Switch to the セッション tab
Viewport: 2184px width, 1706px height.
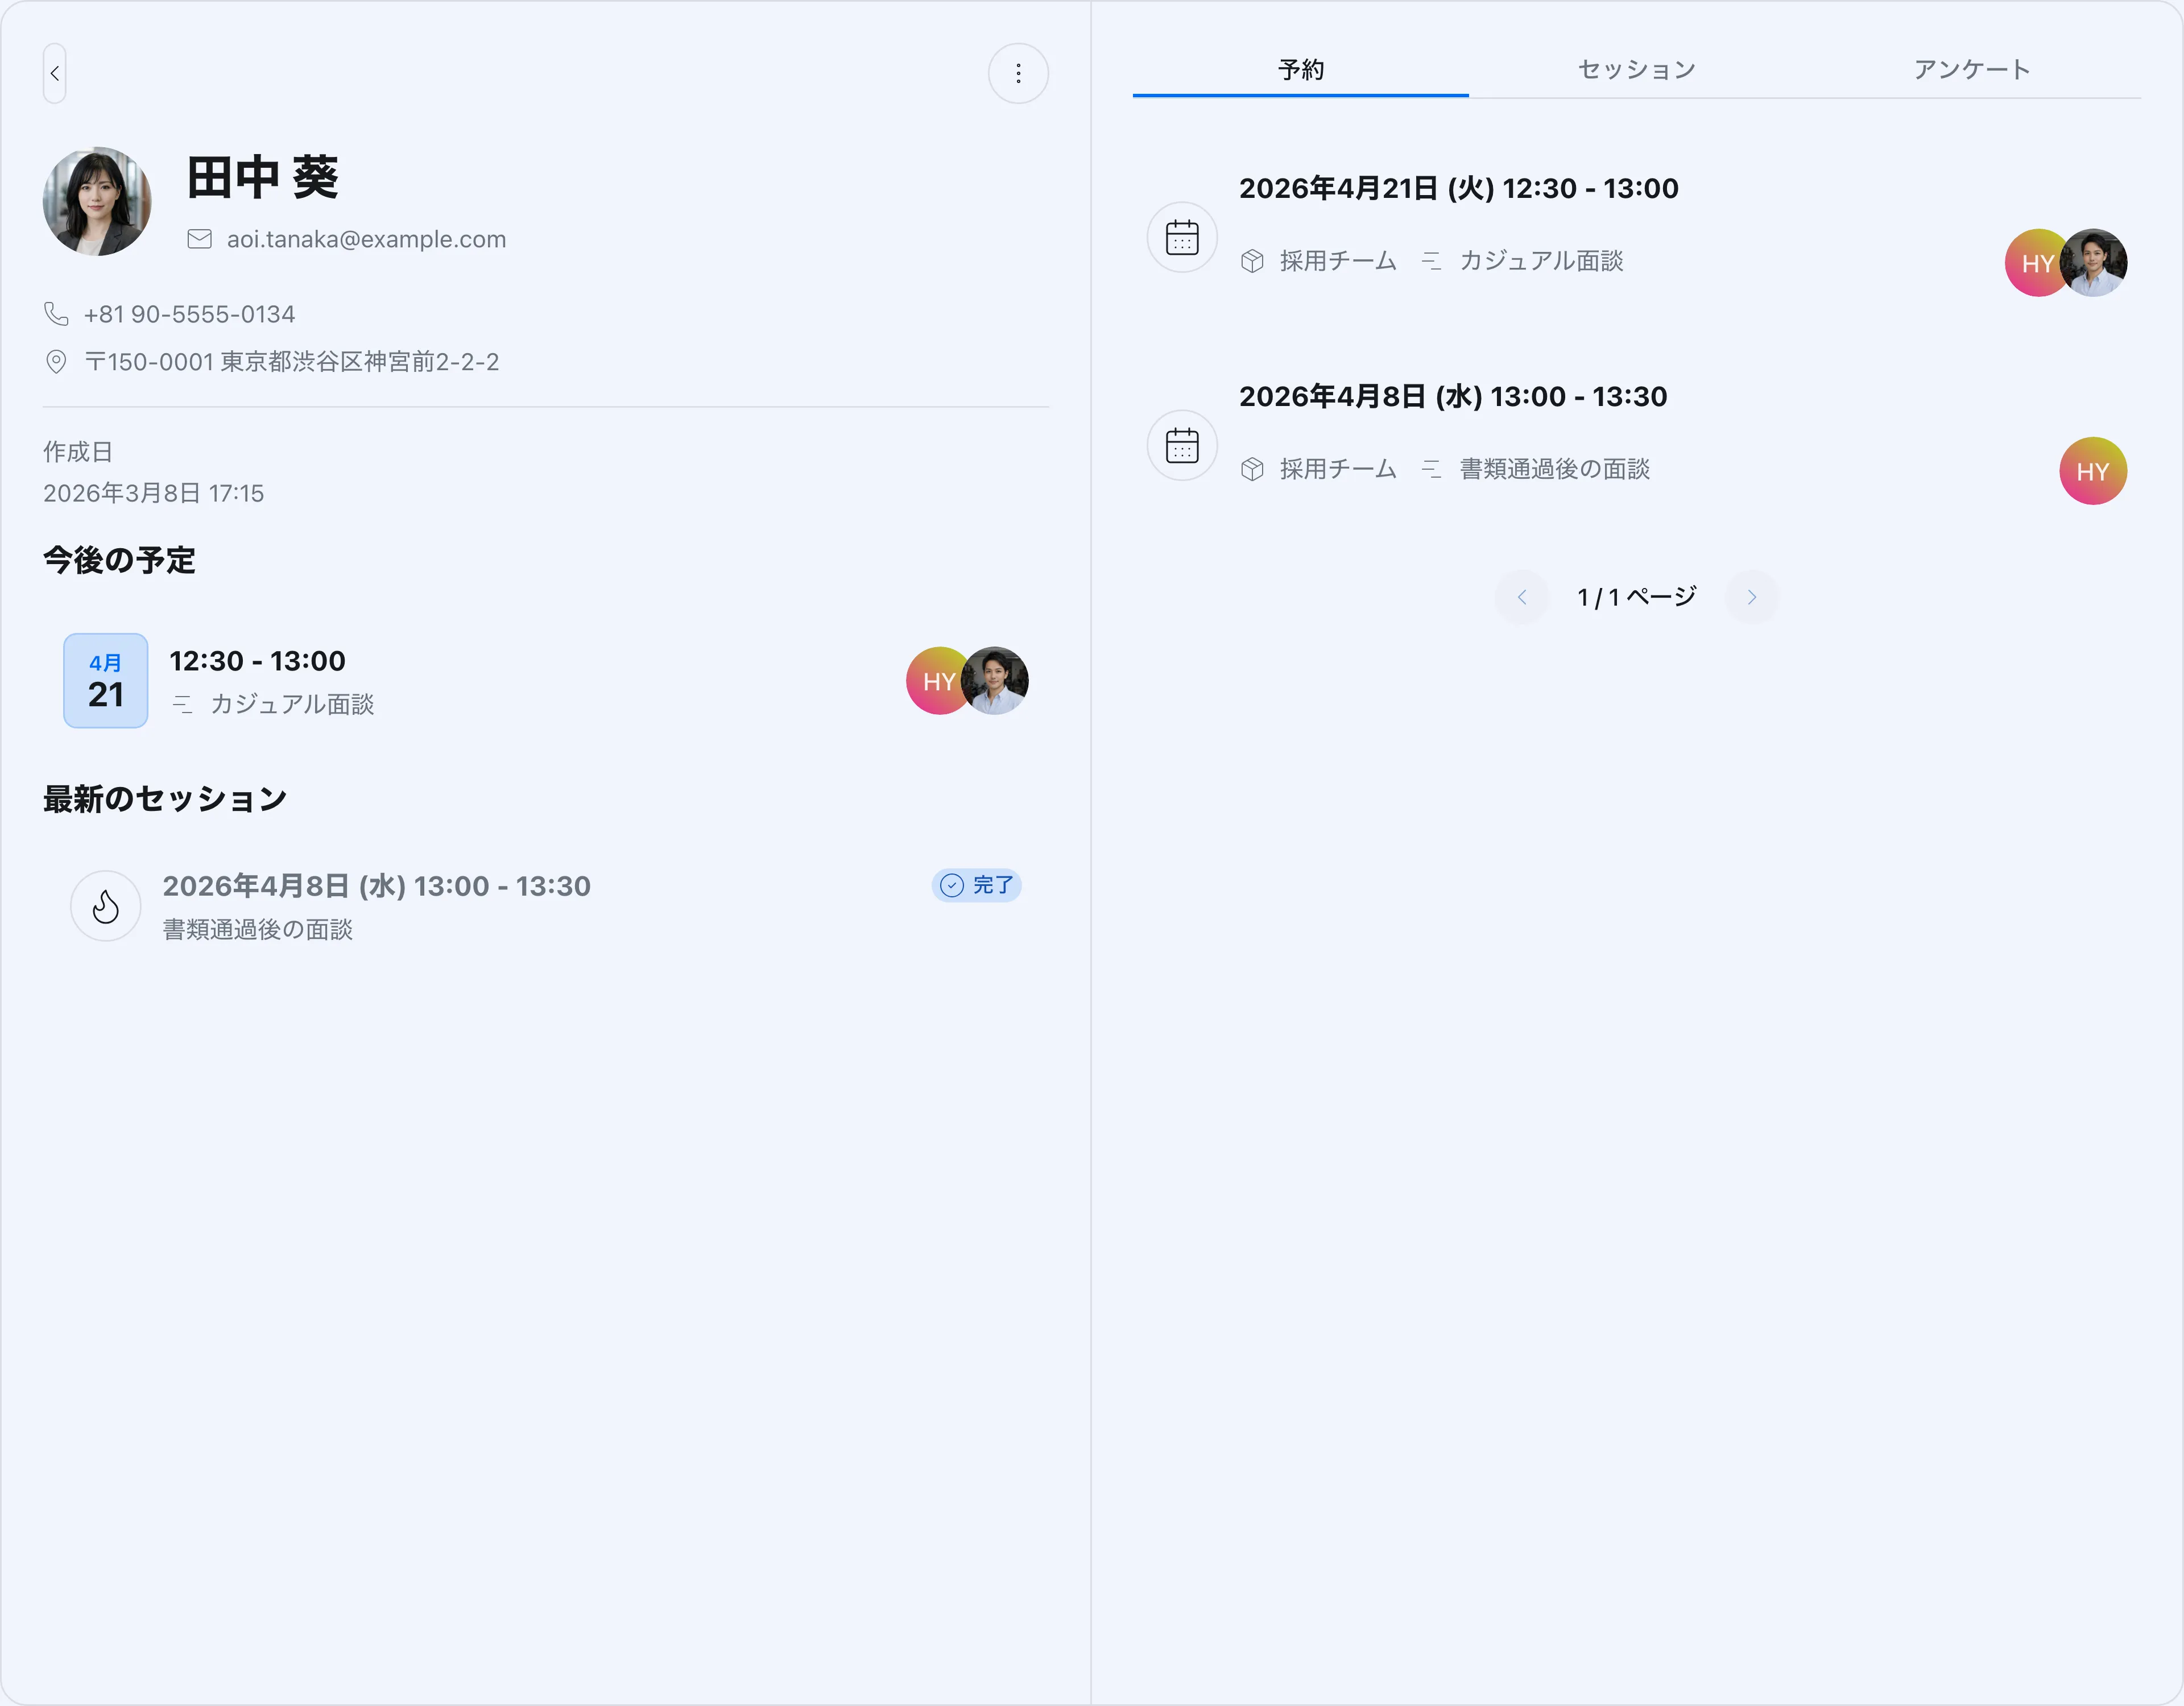point(1637,70)
